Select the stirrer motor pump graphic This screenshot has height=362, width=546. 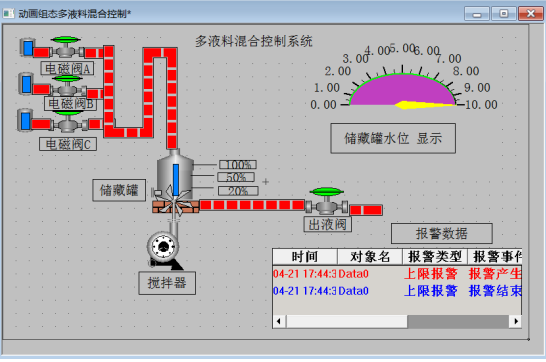pos(164,250)
